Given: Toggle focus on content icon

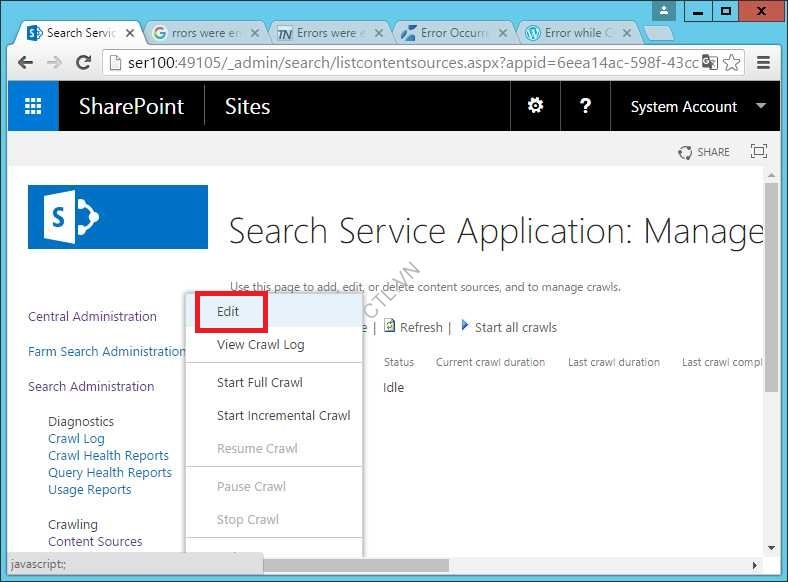Looking at the screenshot, I should (x=759, y=152).
